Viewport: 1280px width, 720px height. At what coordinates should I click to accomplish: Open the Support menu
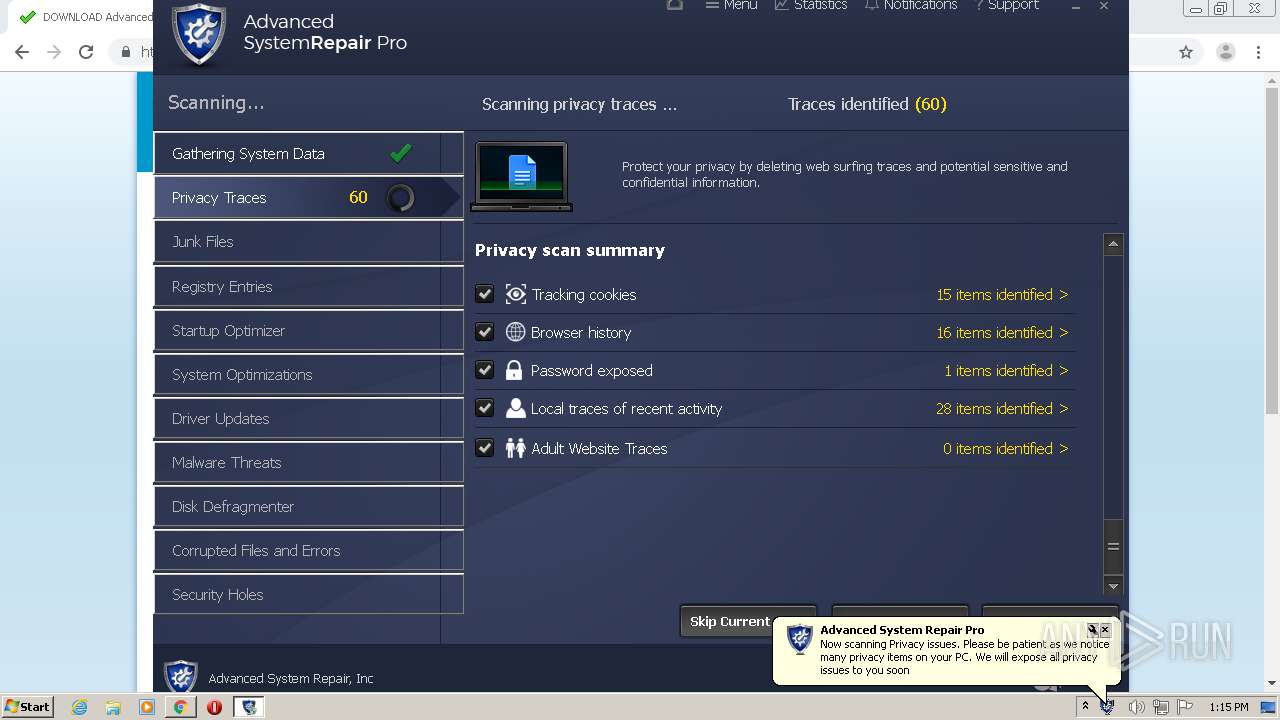[x=1007, y=5]
